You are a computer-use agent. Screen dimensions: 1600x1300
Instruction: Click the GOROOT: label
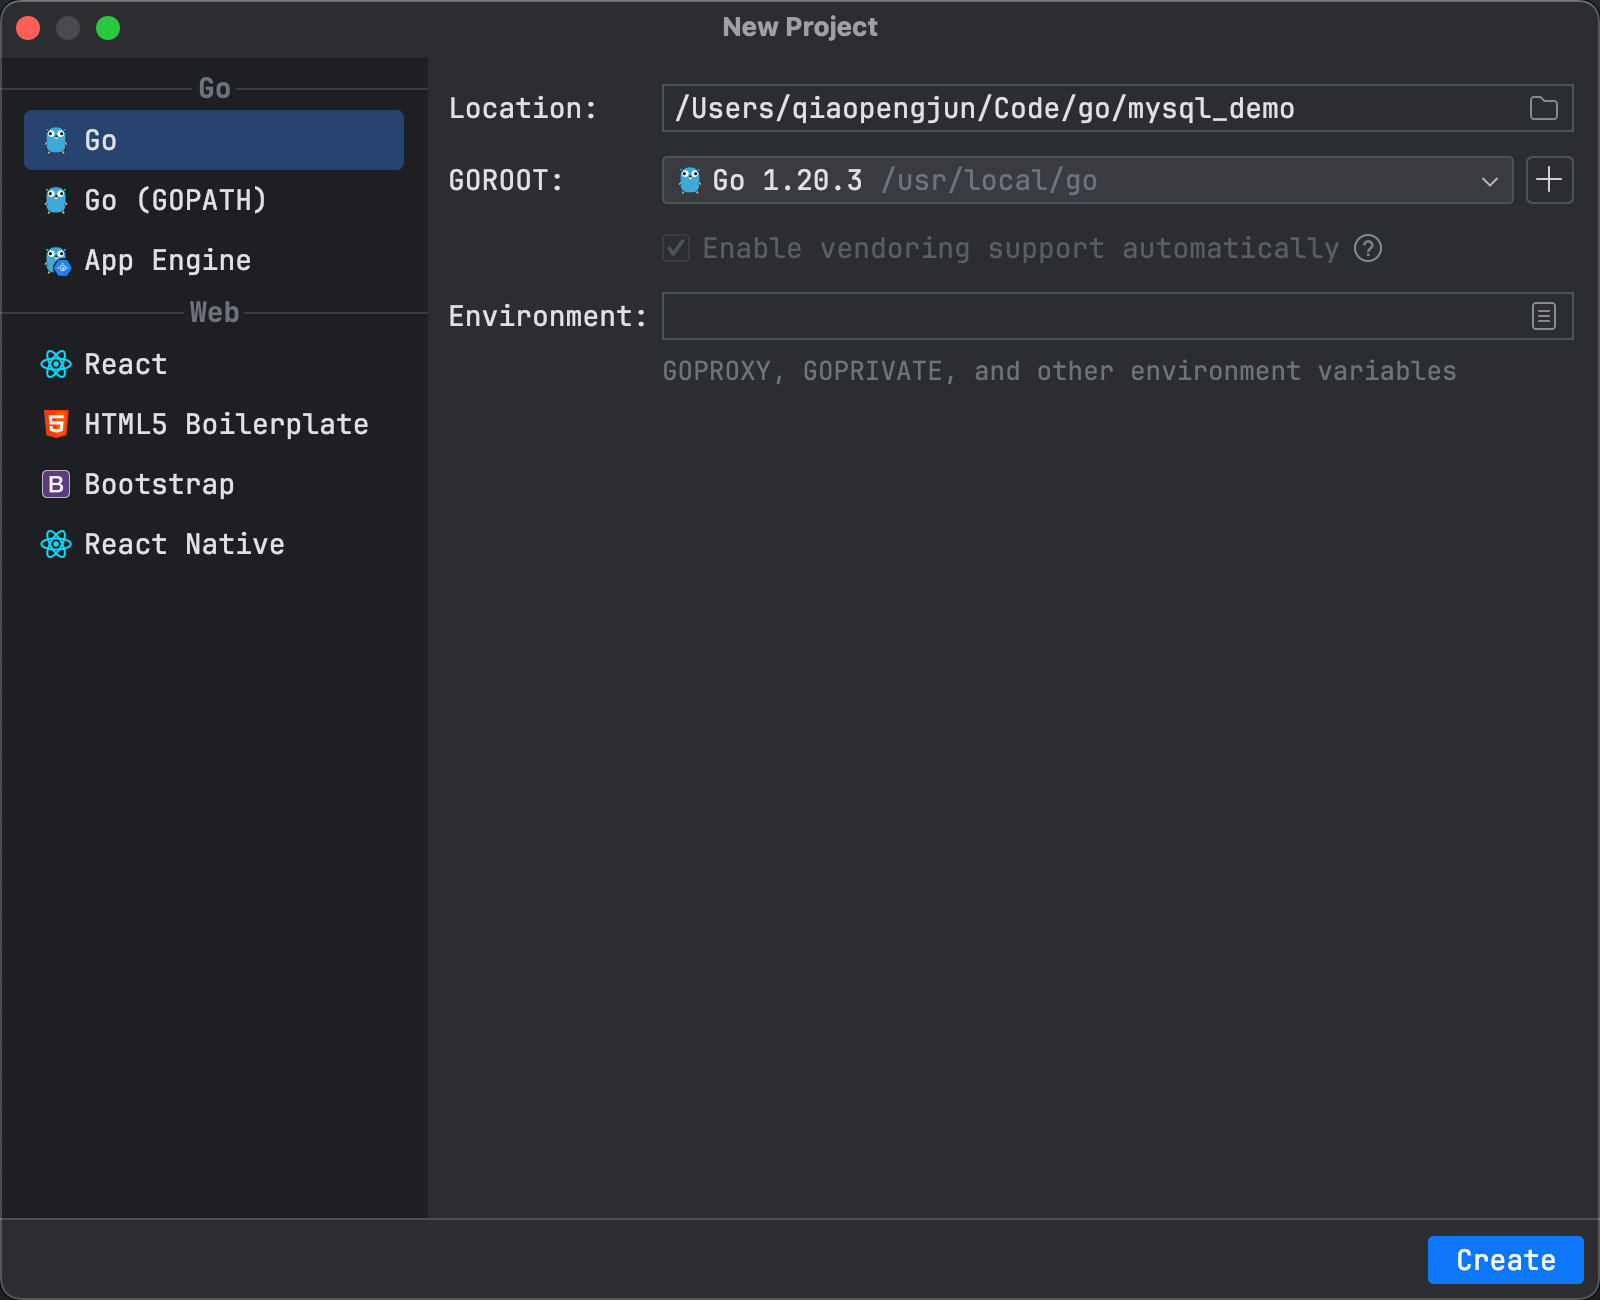tap(506, 180)
